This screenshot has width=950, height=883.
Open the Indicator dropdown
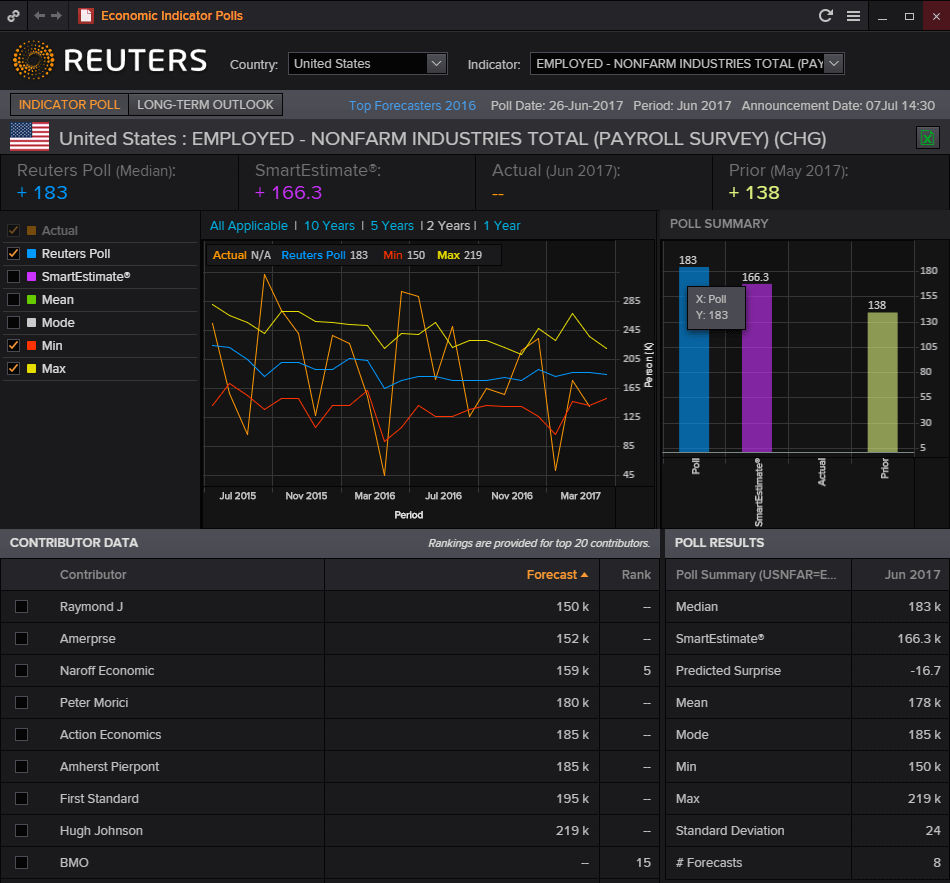(687, 64)
